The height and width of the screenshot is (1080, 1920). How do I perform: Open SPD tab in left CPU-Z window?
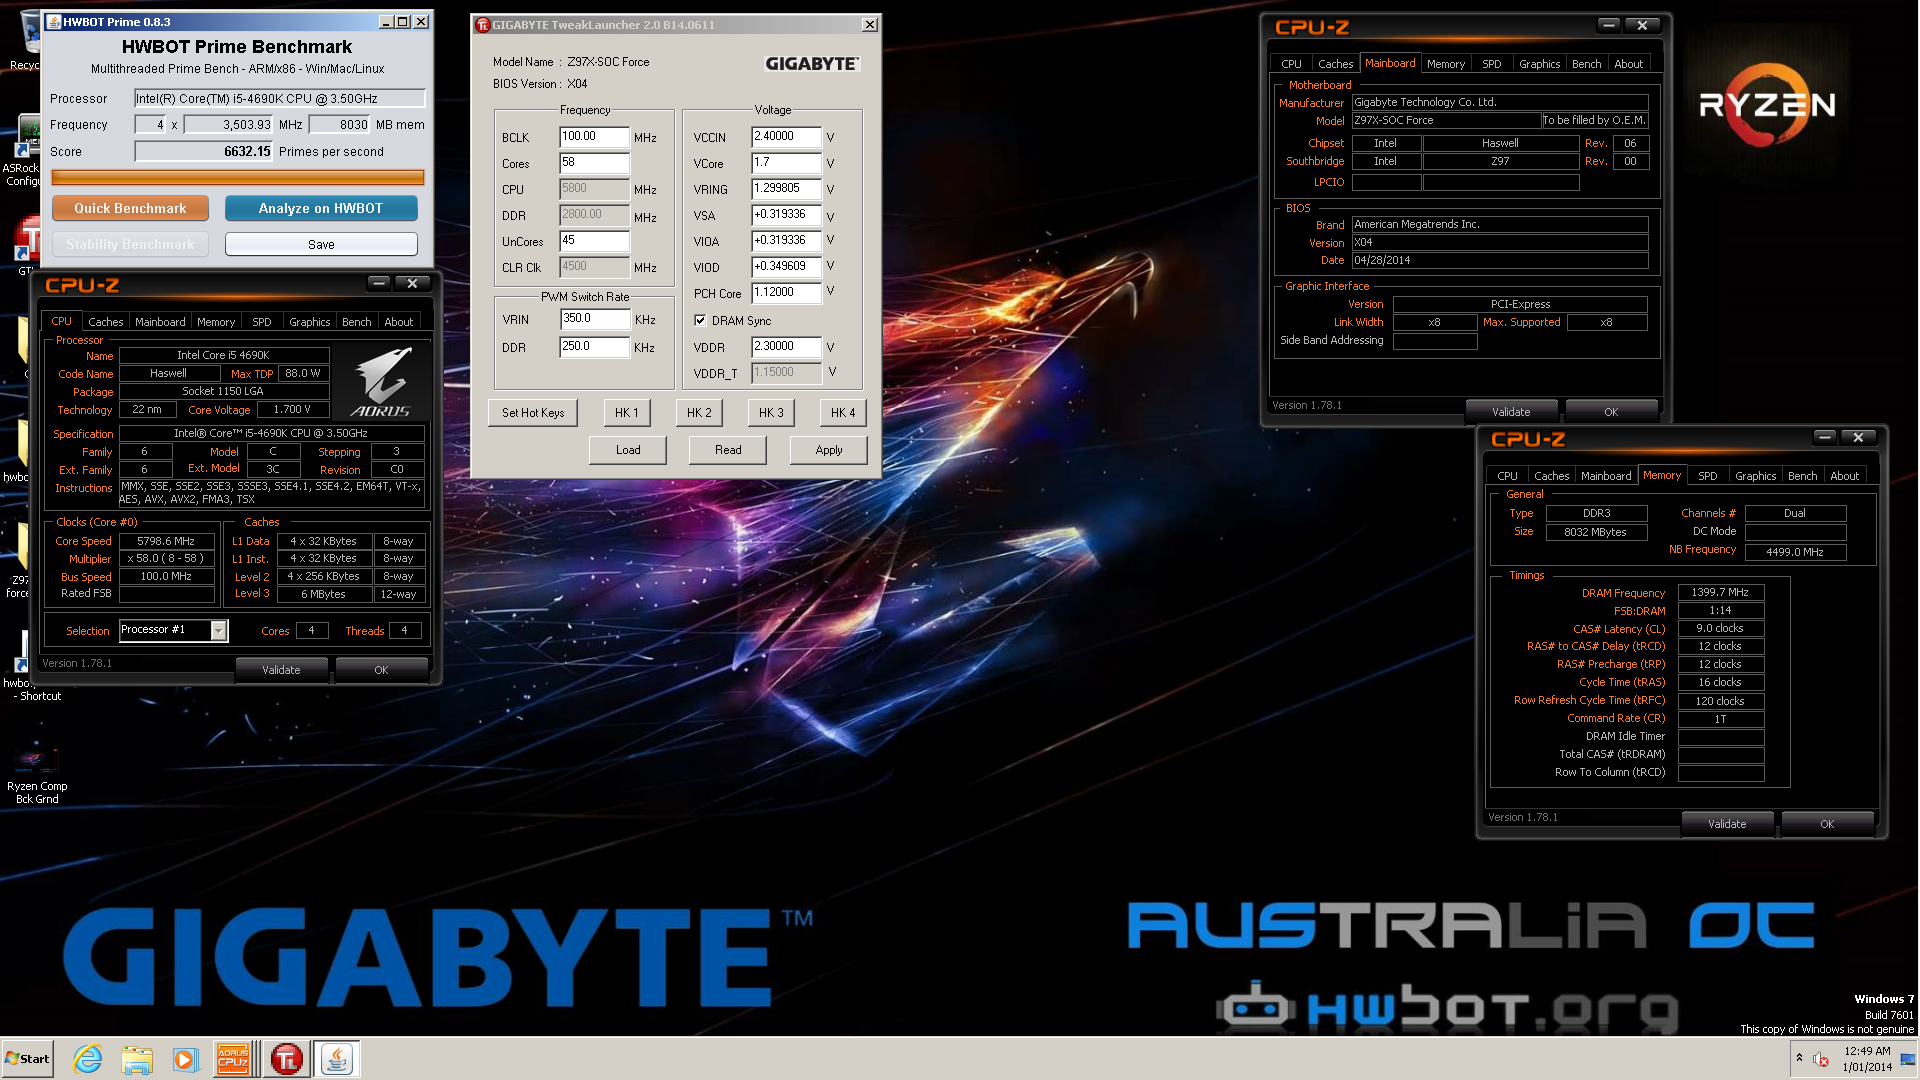point(262,322)
